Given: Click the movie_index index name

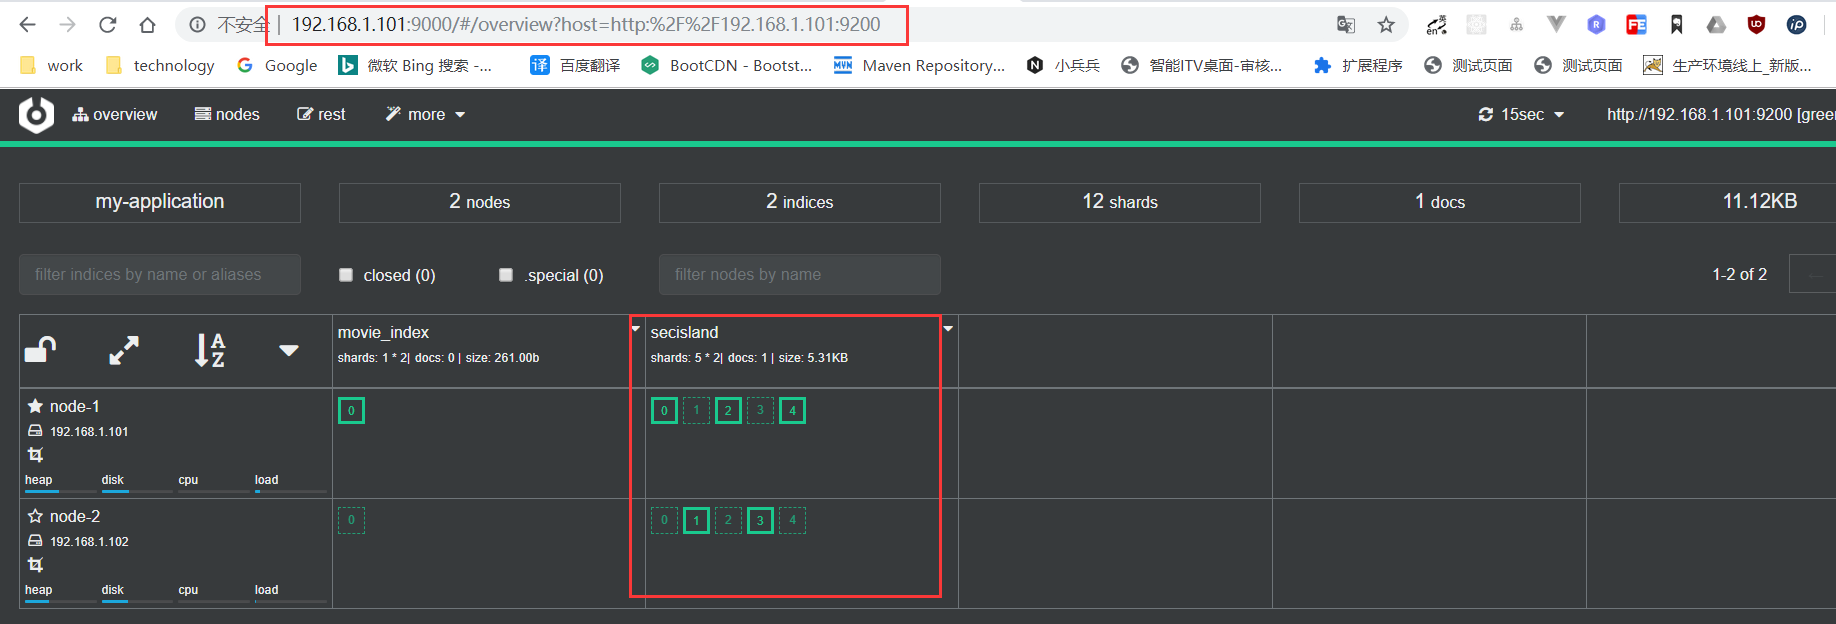Looking at the screenshot, I should pyautogui.click(x=383, y=332).
